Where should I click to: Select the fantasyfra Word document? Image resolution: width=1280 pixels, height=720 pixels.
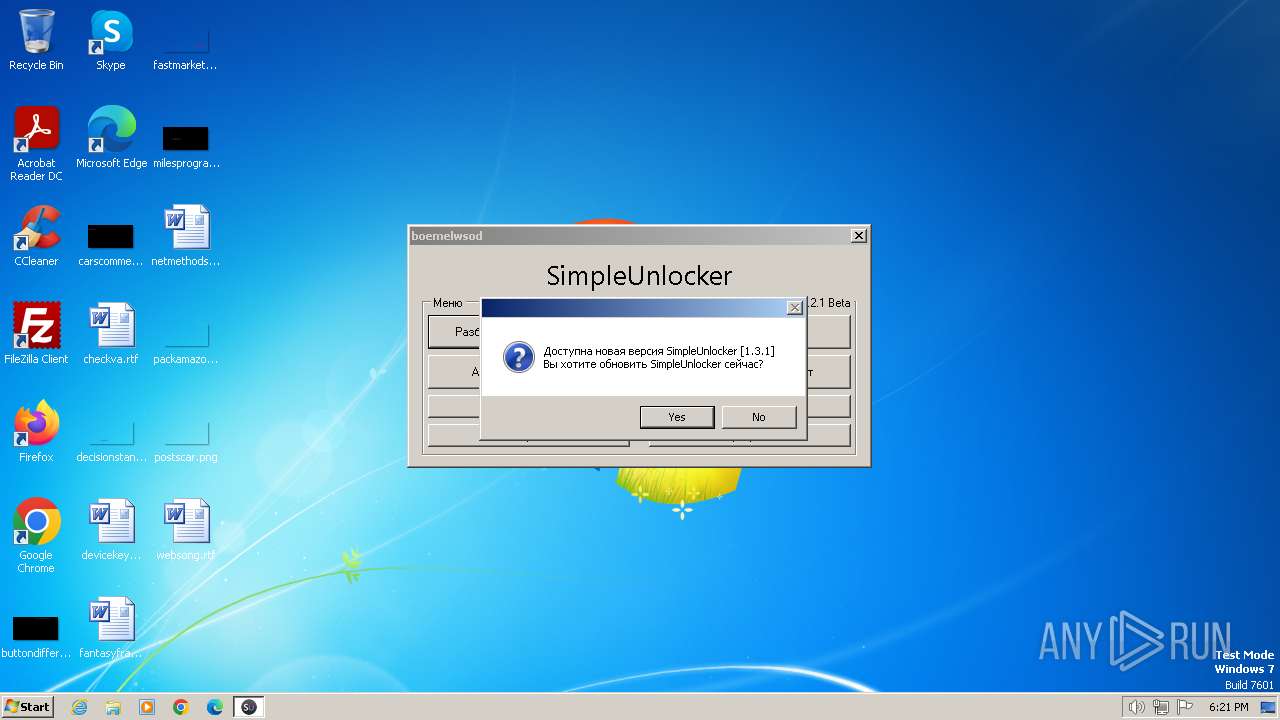pyautogui.click(x=111, y=628)
